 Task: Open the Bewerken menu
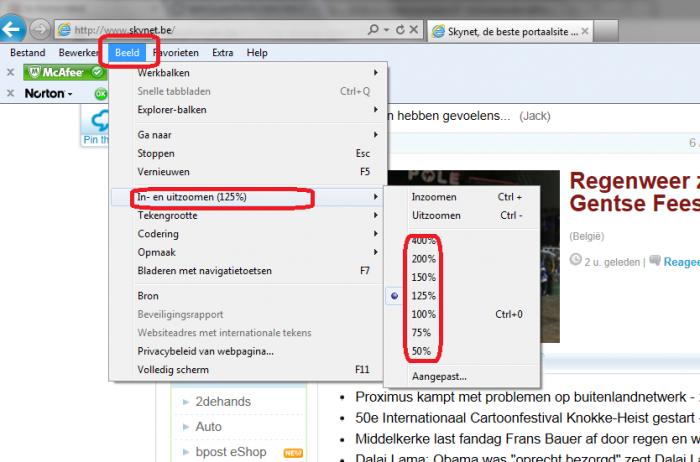78,53
